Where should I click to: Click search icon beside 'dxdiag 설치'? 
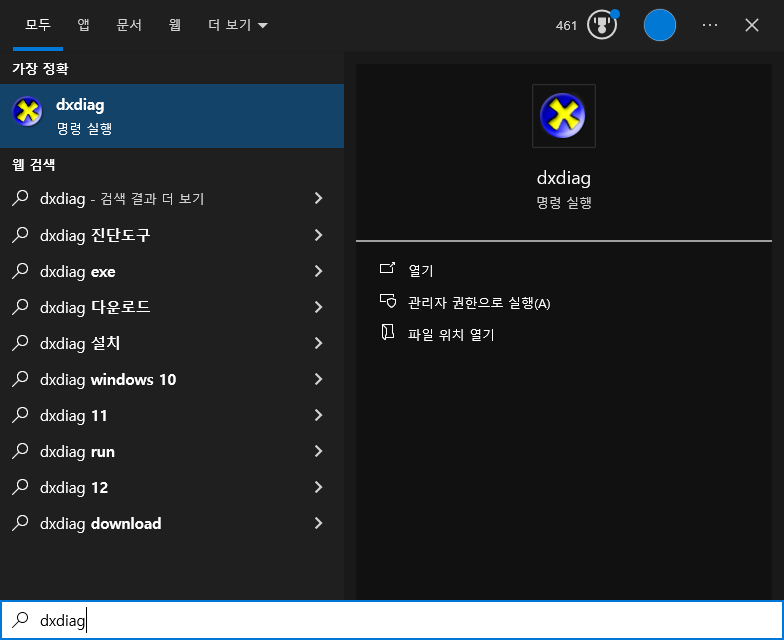tap(20, 342)
